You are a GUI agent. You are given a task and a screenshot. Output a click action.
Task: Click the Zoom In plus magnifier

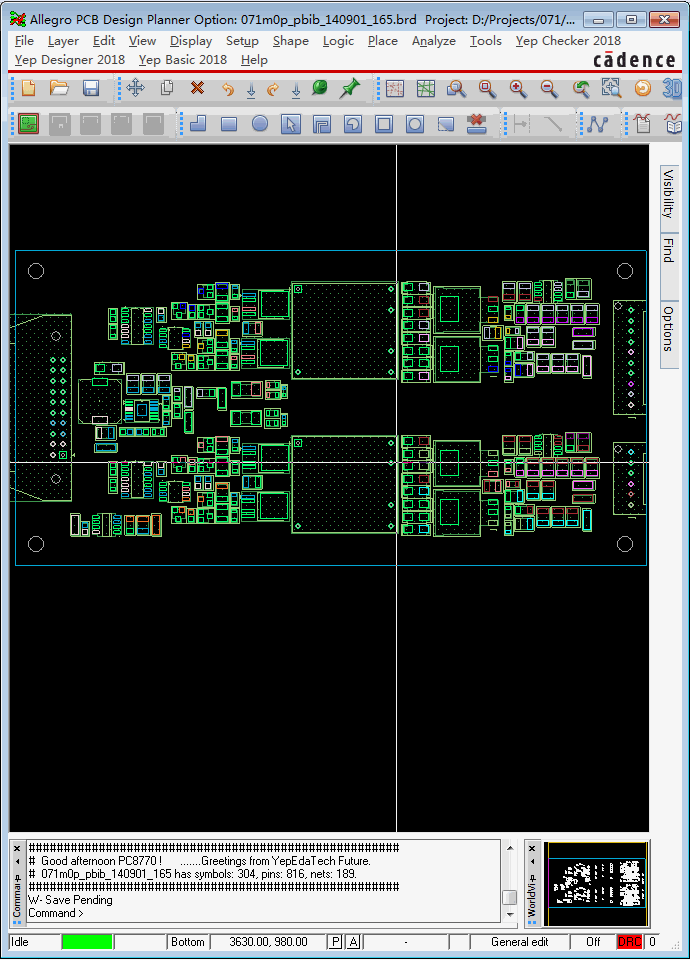pyautogui.click(x=518, y=89)
